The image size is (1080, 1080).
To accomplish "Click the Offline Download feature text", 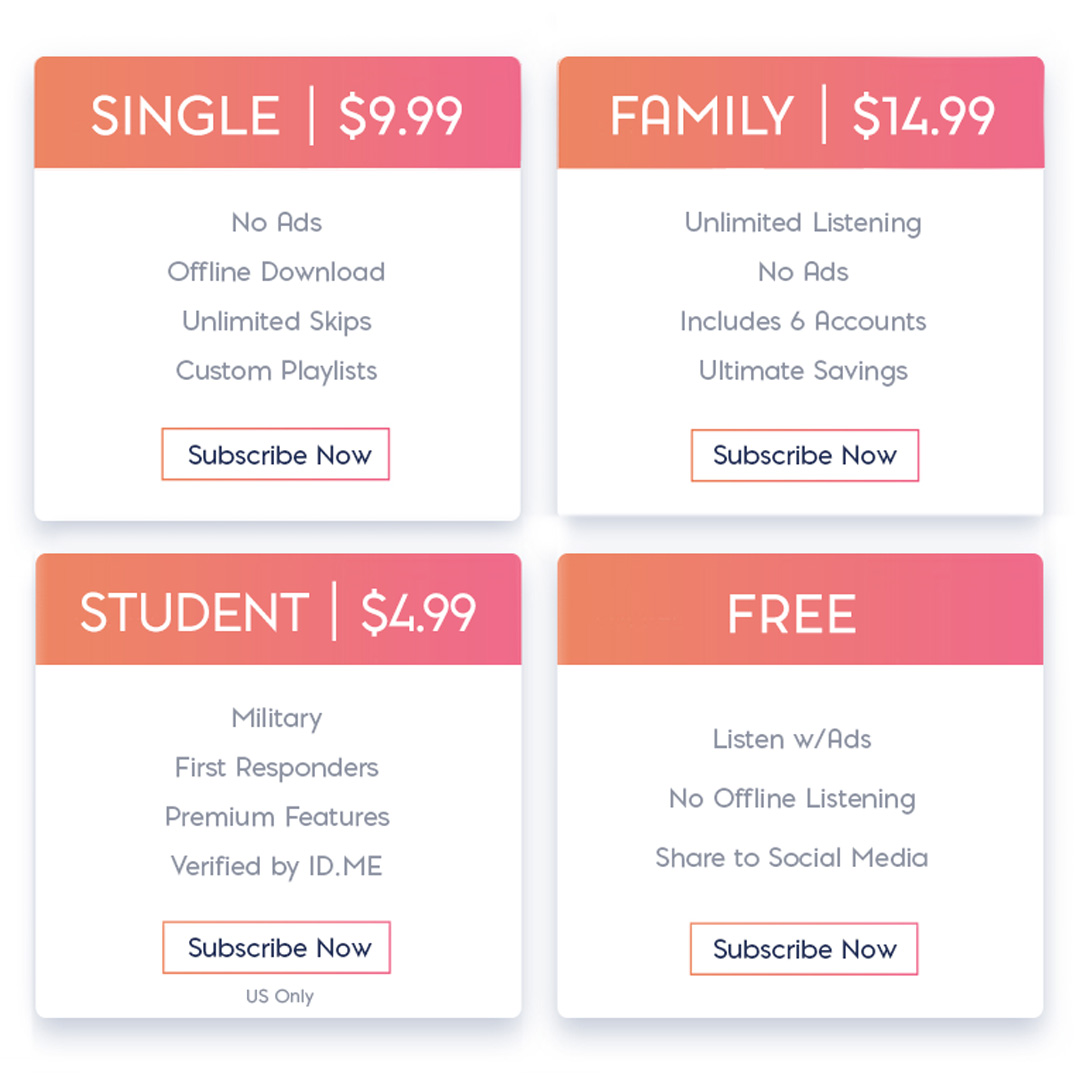I will pos(276,272).
